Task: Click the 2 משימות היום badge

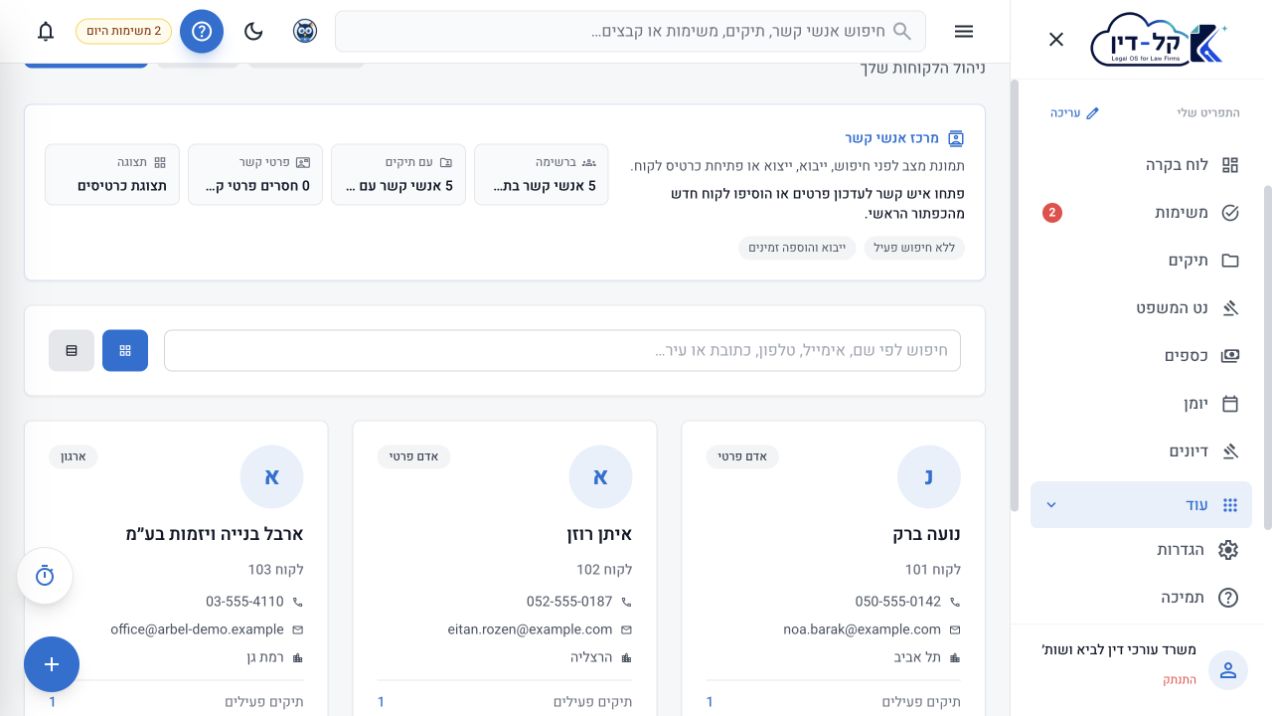Action: click(x=124, y=31)
